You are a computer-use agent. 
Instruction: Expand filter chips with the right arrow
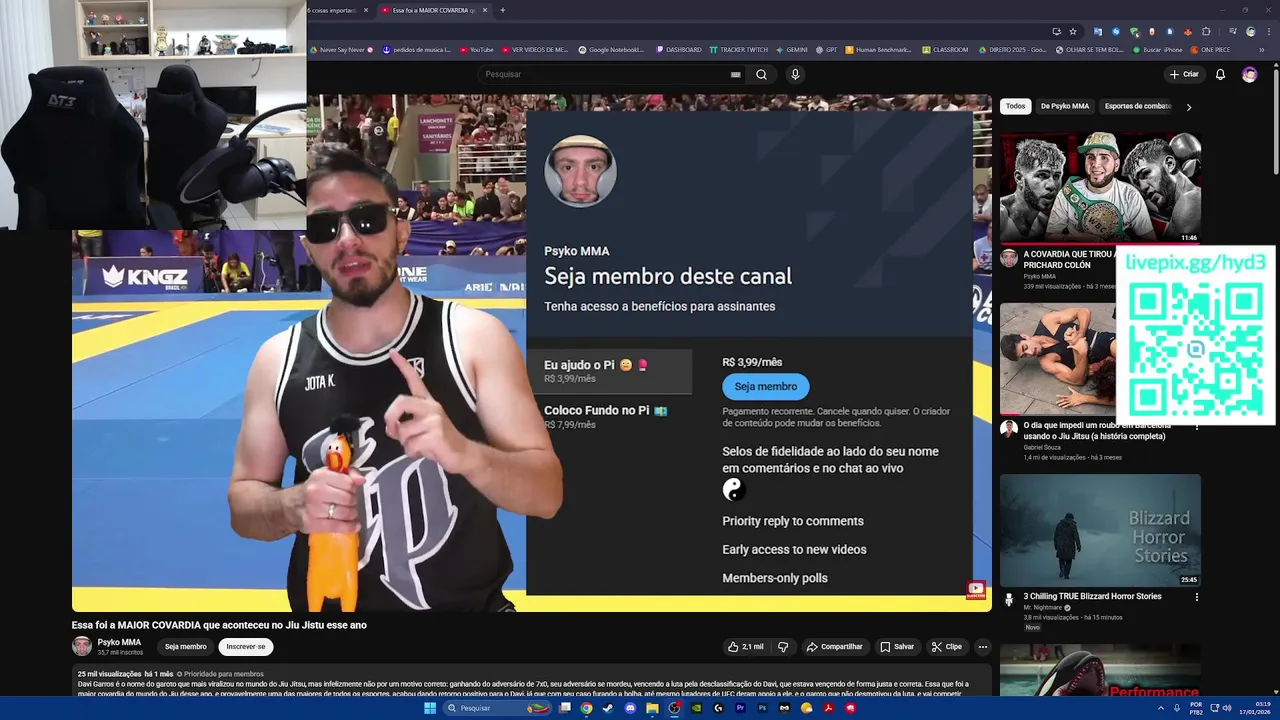tap(1189, 107)
